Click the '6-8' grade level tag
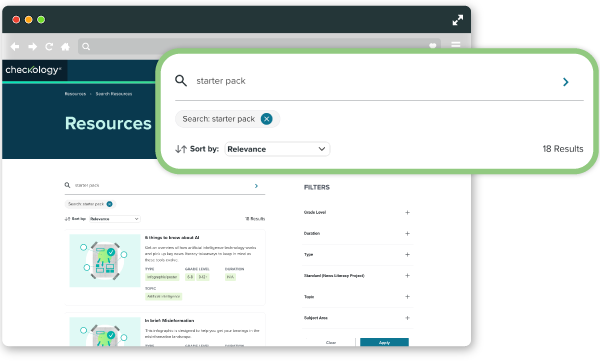Image resolution: width=600 pixels, height=362 pixels. tap(190, 277)
